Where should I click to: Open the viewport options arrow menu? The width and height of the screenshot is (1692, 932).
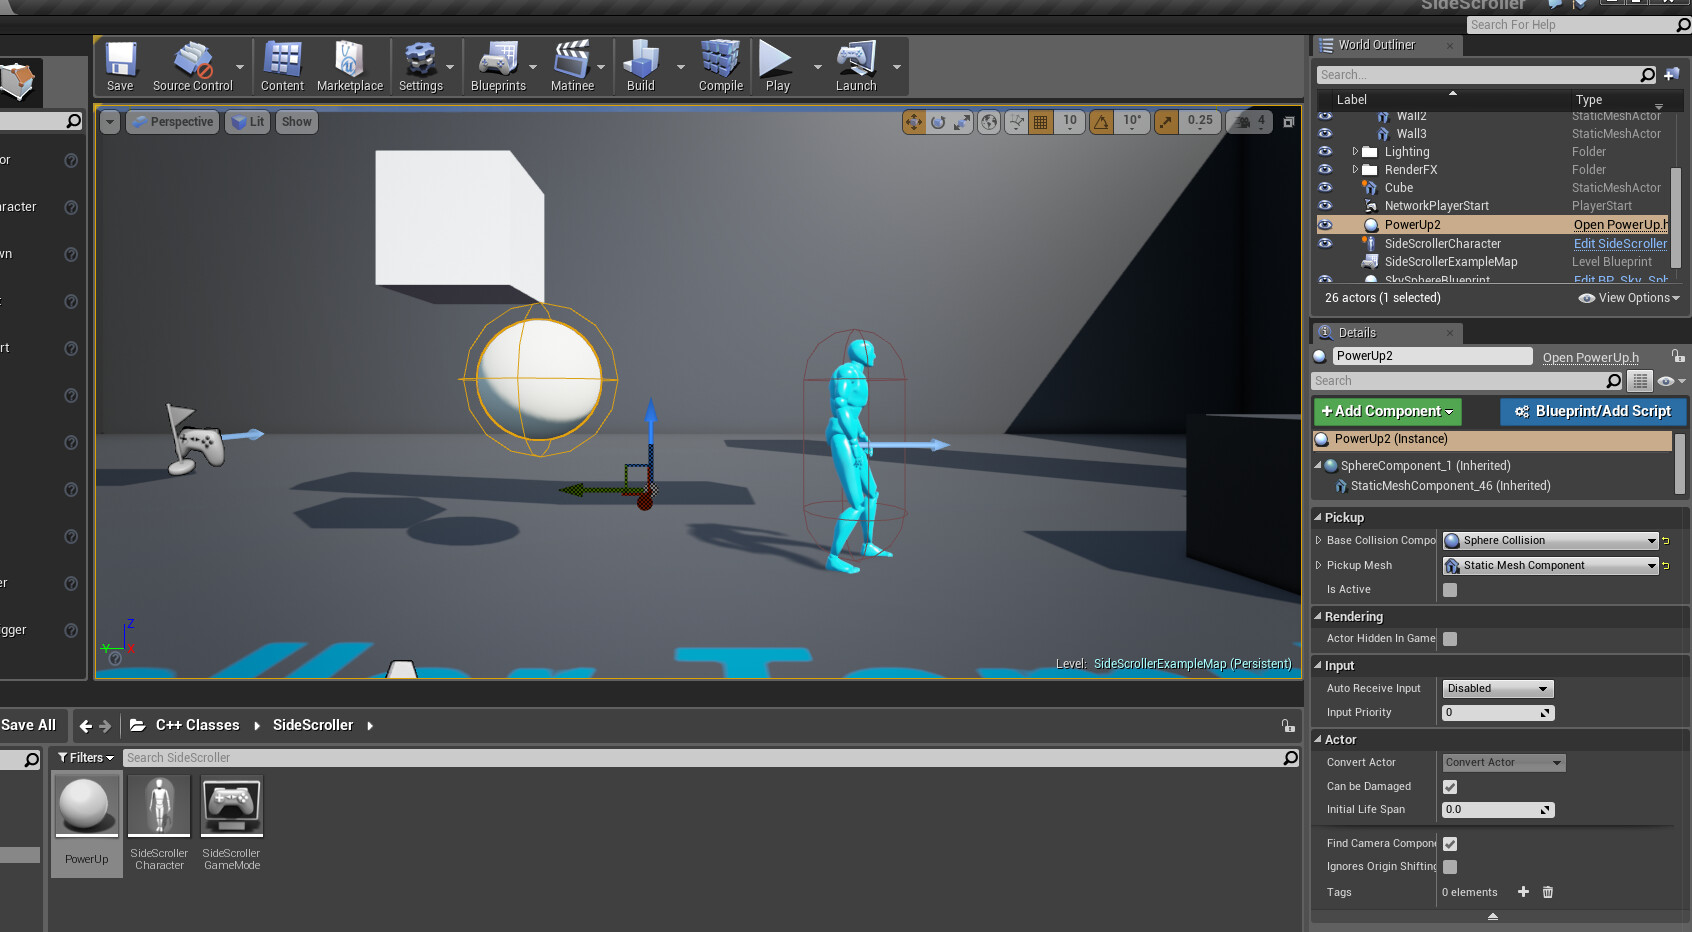tap(110, 122)
